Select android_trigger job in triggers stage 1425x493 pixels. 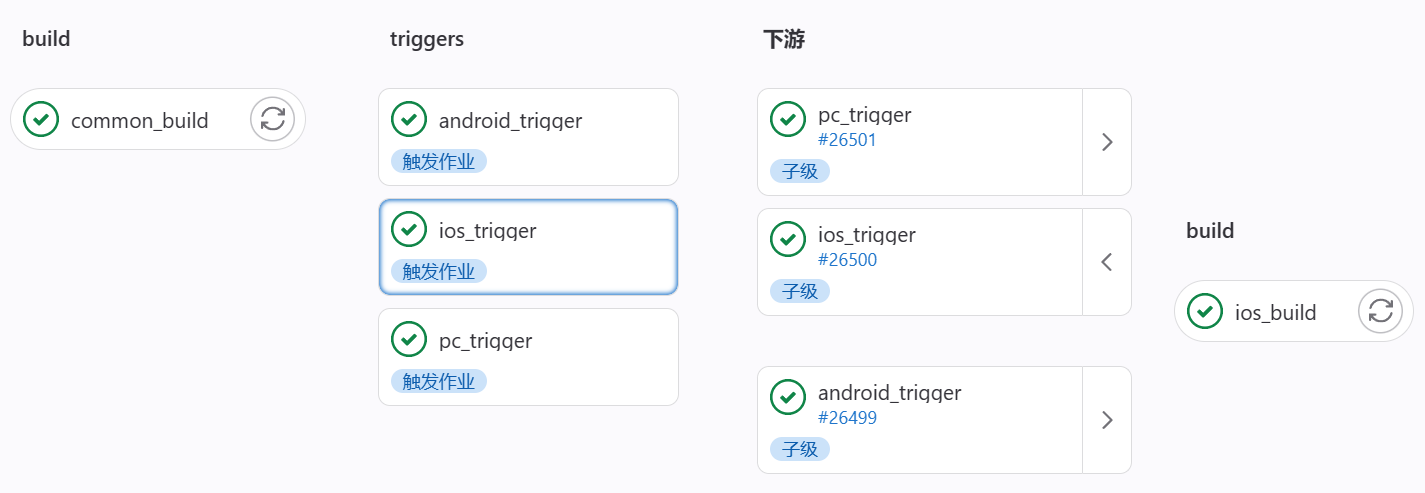click(510, 121)
